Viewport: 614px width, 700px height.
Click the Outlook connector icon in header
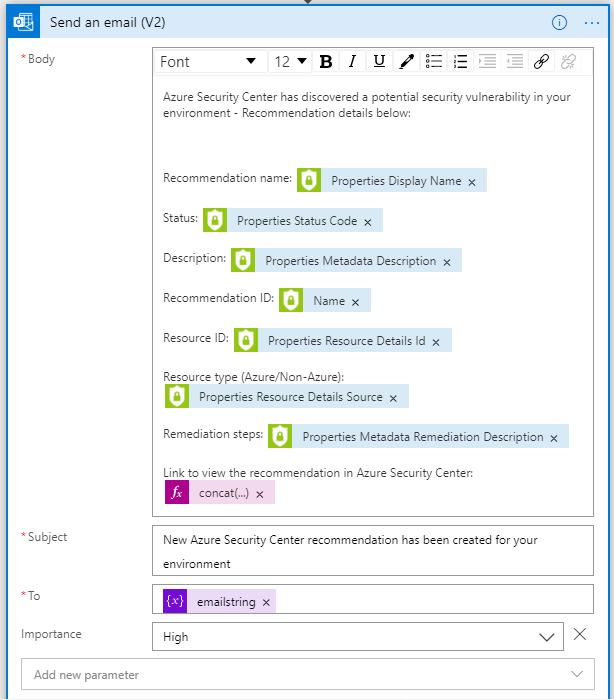point(23,22)
